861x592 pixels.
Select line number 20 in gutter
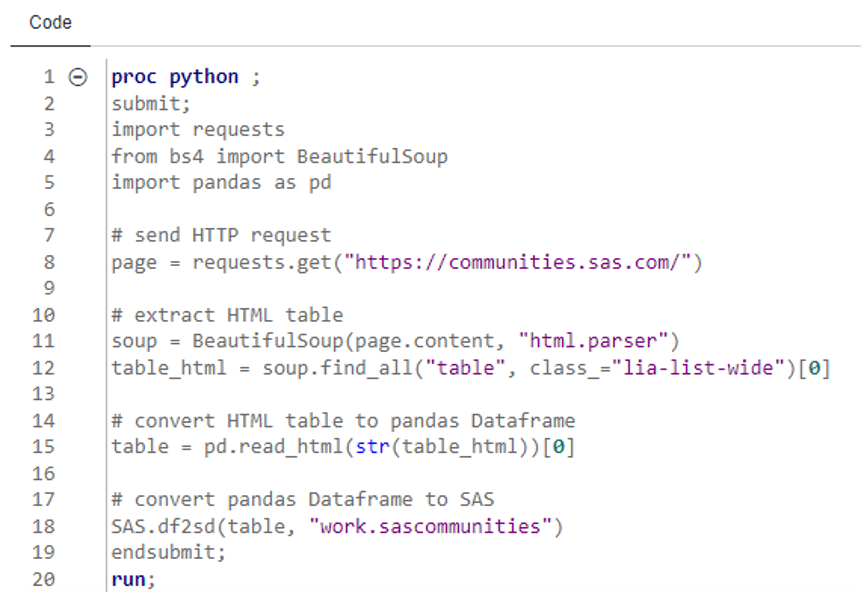tap(44, 579)
